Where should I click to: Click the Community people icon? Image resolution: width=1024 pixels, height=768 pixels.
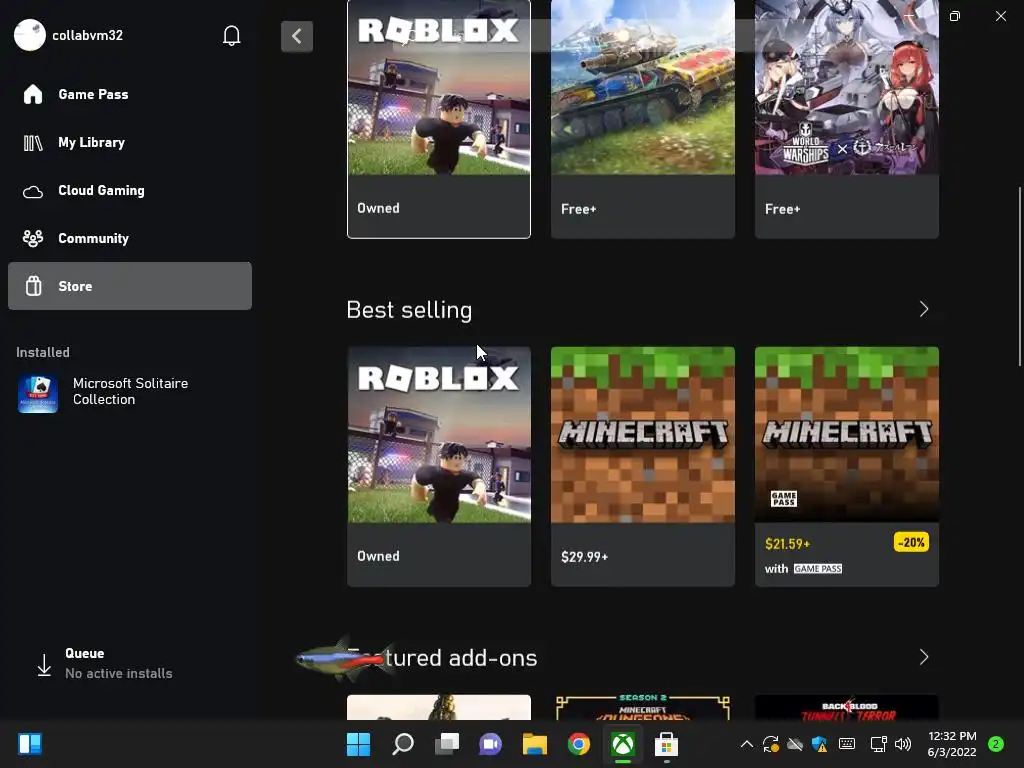point(33,238)
